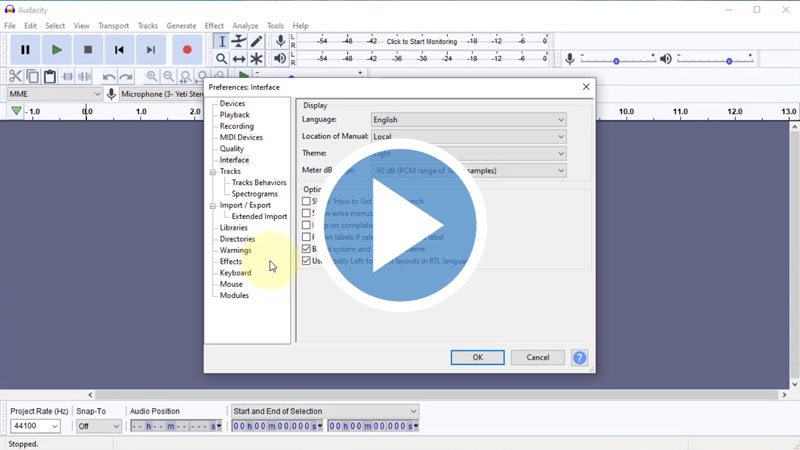Open the Analyze menu

[x=245, y=26]
